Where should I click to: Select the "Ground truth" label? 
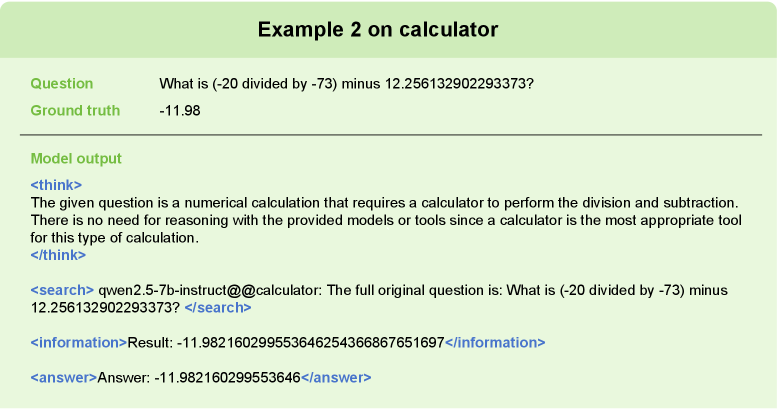coord(76,110)
